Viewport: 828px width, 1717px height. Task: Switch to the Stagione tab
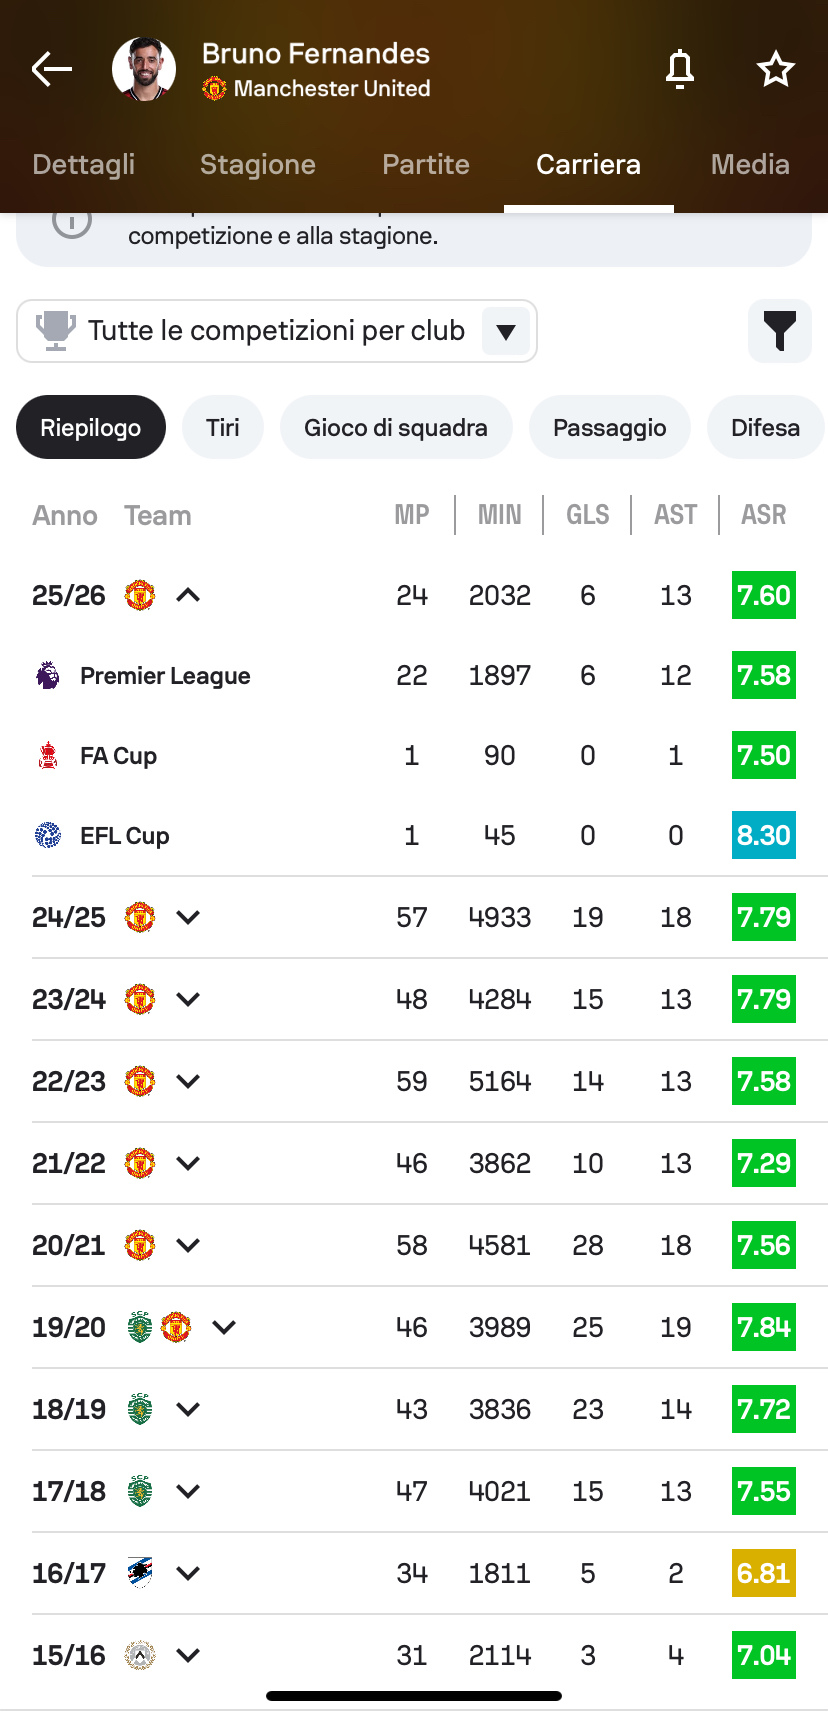click(x=258, y=164)
